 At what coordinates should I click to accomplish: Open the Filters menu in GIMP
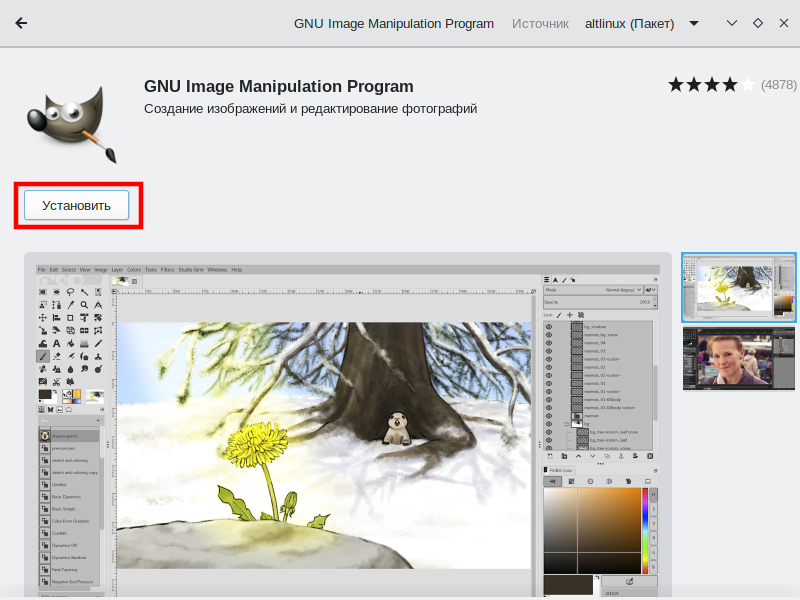click(x=167, y=269)
